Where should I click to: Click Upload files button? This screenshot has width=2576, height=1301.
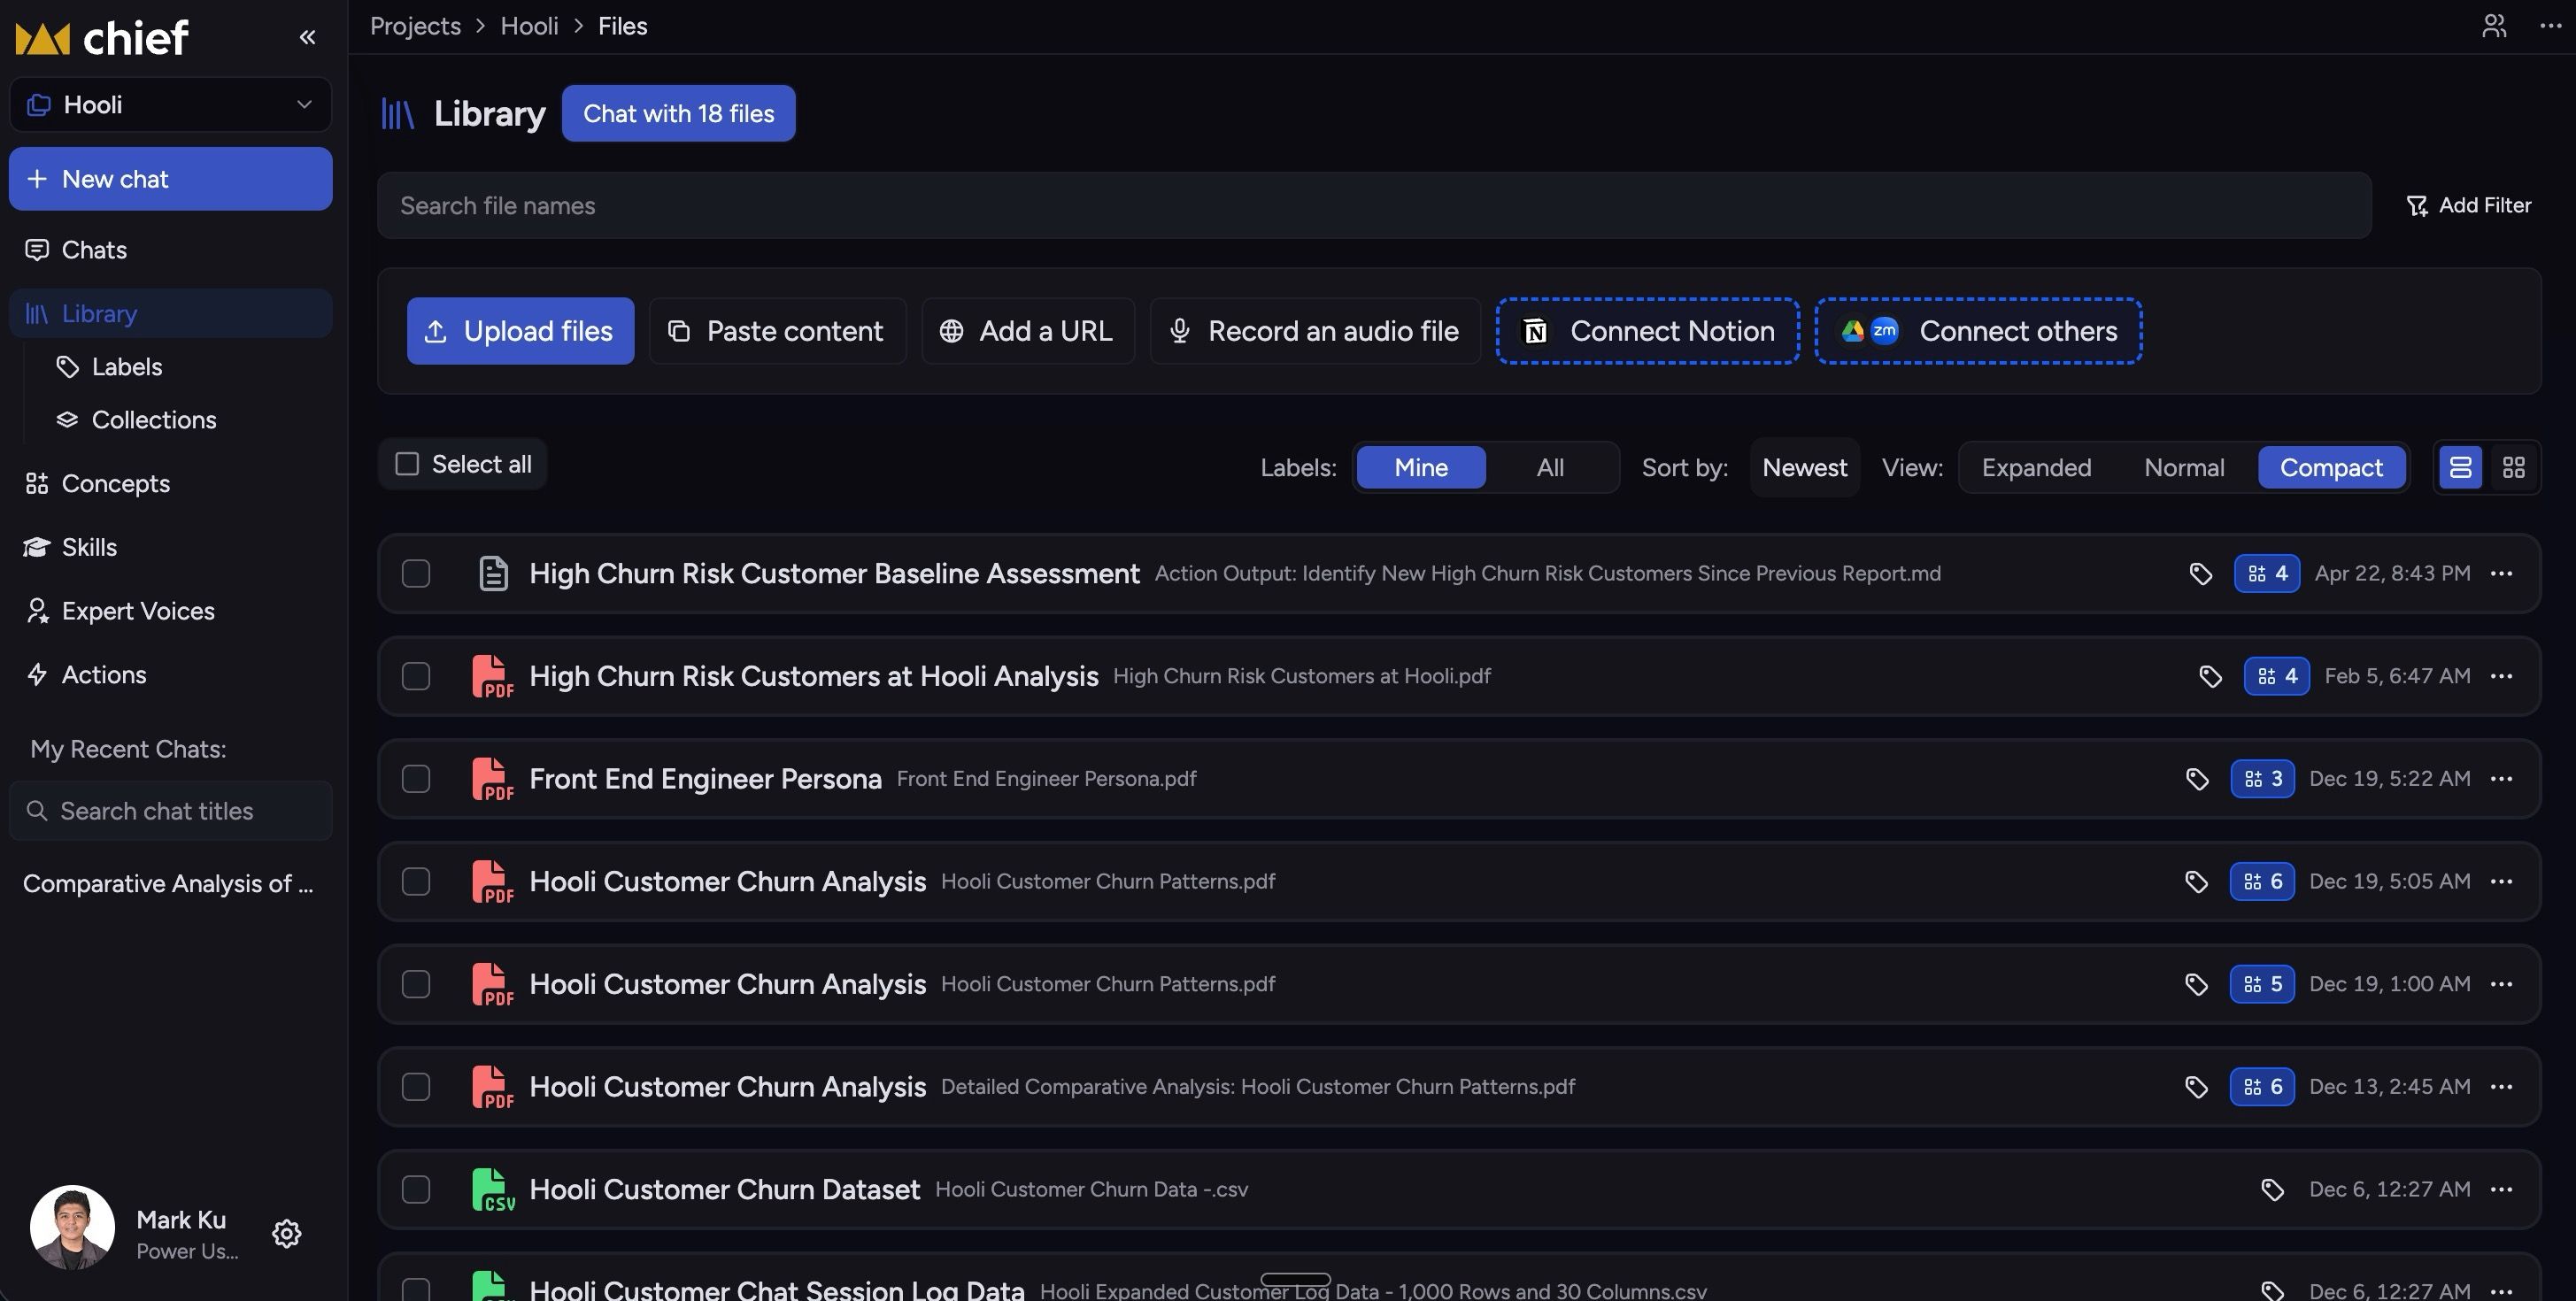(520, 331)
